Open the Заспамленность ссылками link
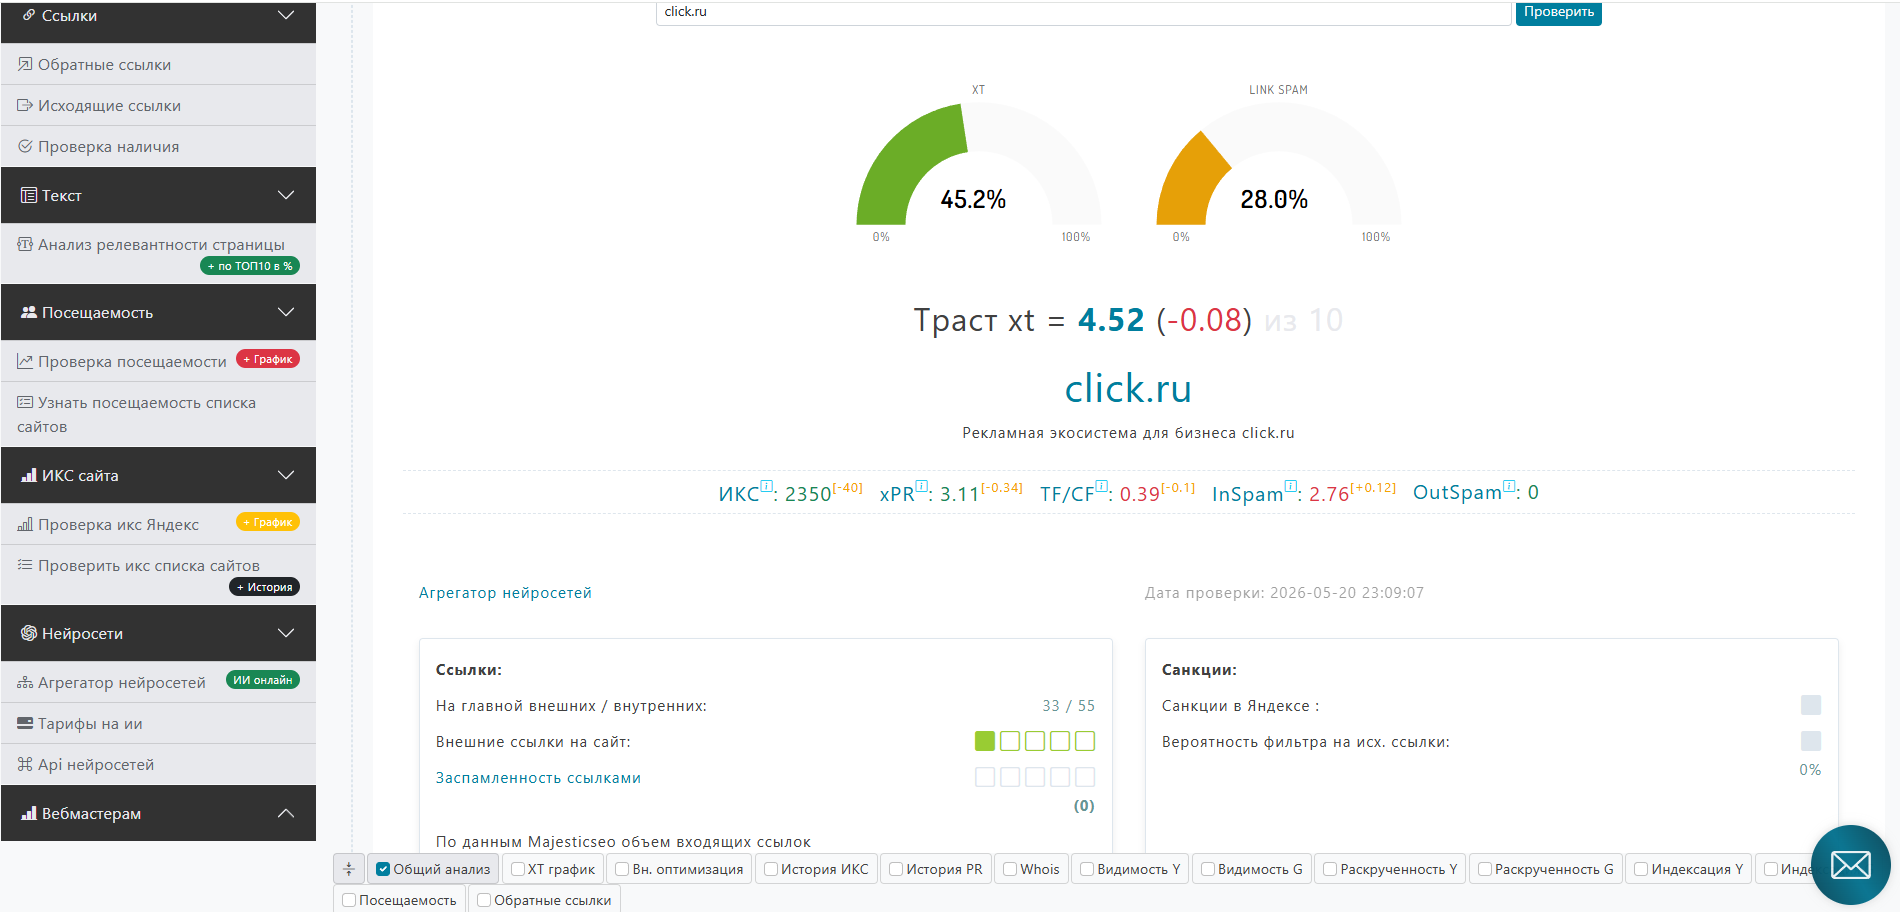Image resolution: width=1900 pixels, height=912 pixels. (538, 778)
